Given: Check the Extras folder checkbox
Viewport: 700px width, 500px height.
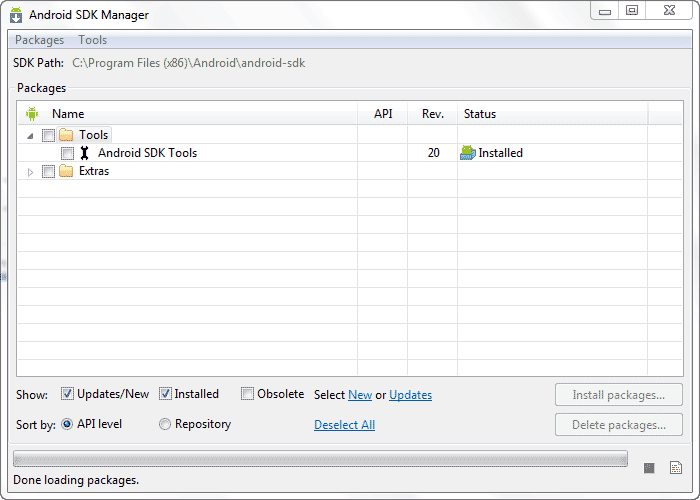Looking at the screenshot, I should (48, 171).
